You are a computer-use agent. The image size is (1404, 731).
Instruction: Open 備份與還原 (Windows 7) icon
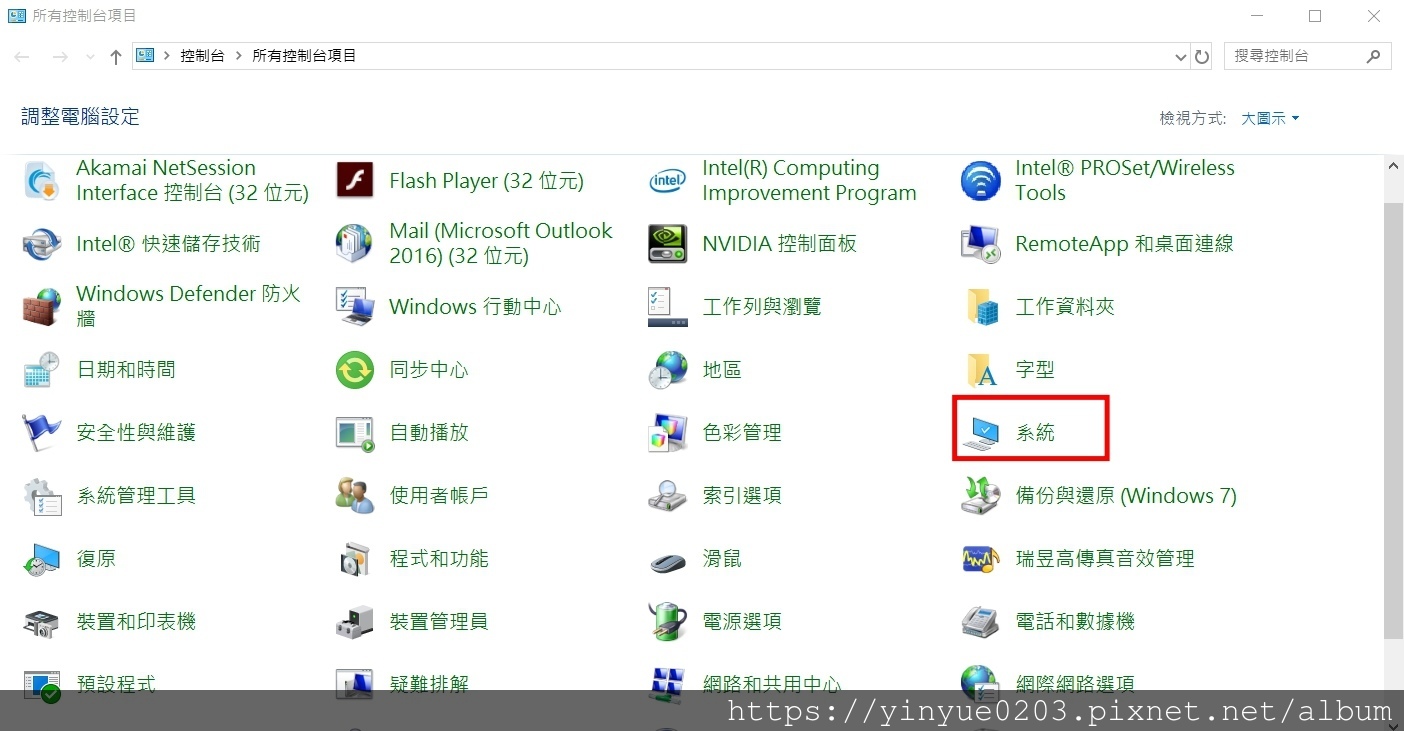tap(981, 496)
